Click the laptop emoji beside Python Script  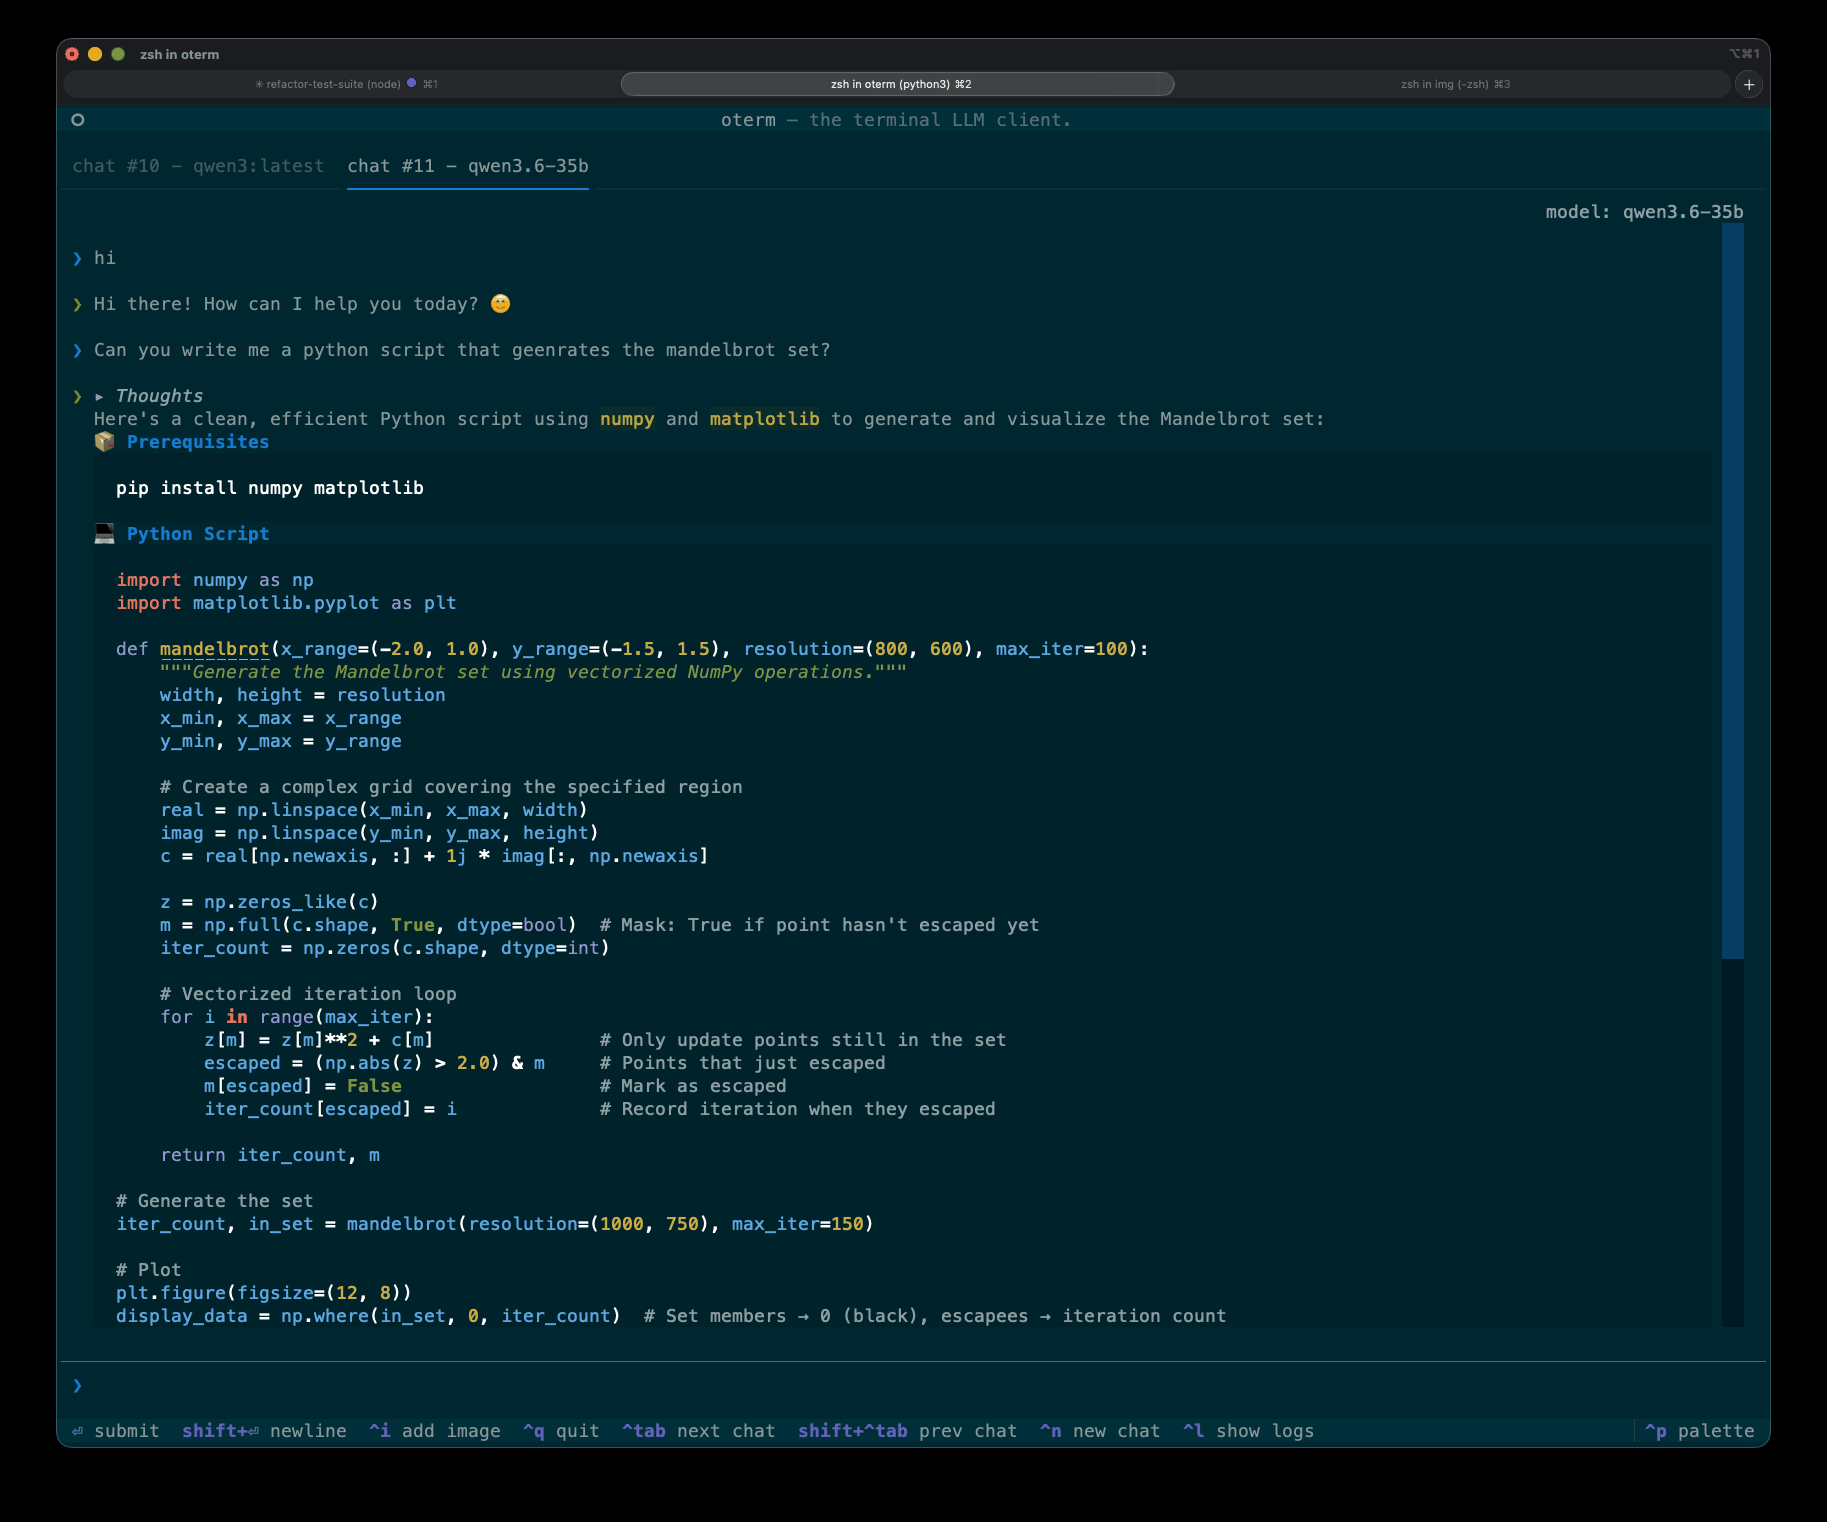pos(104,534)
